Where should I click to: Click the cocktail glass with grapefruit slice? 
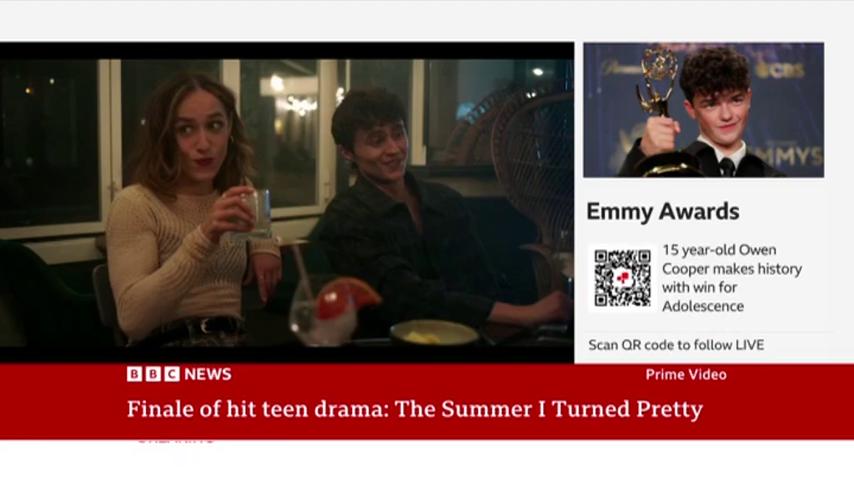(332, 311)
